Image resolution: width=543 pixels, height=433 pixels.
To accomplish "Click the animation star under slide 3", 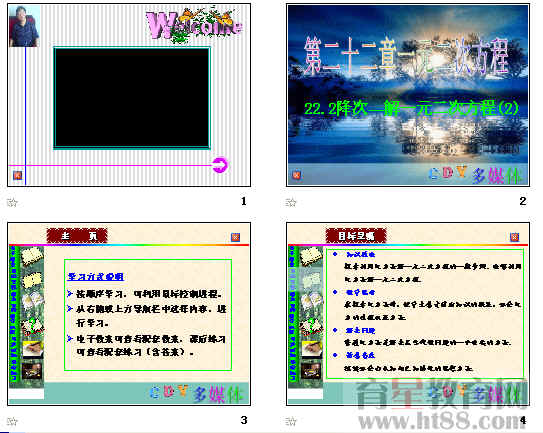I will coord(12,422).
